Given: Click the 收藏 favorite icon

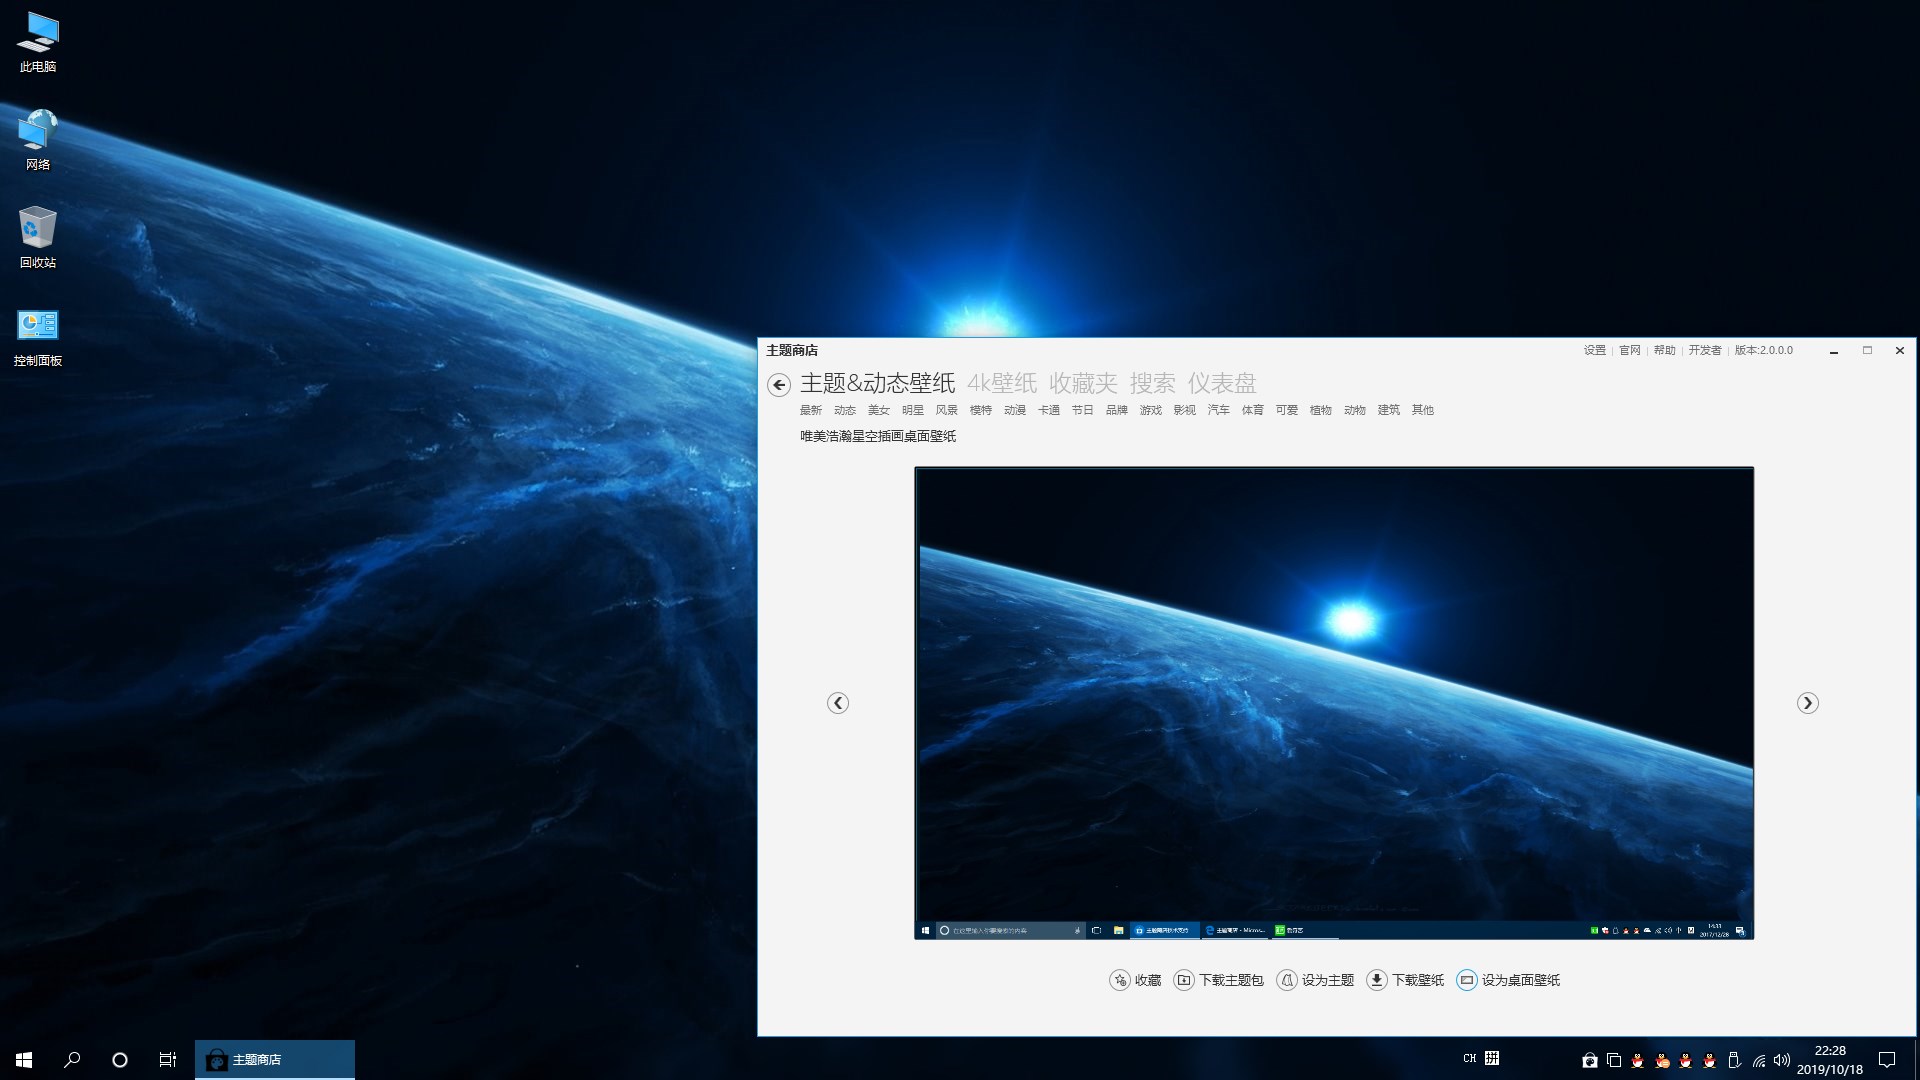Looking at the screenshot, I should point(1120,980).
